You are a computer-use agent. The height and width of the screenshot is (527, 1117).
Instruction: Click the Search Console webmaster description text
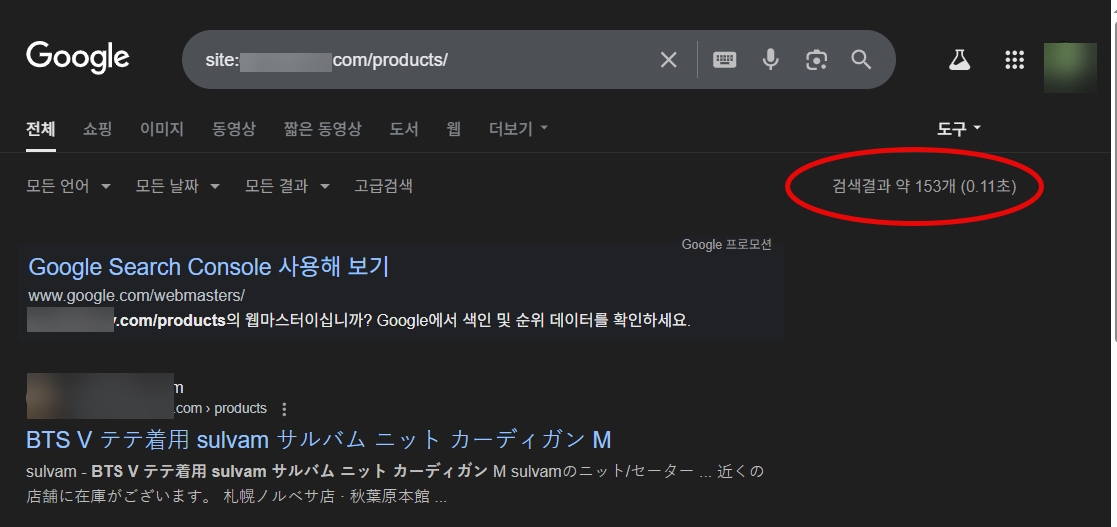click(x=359, y=320)
